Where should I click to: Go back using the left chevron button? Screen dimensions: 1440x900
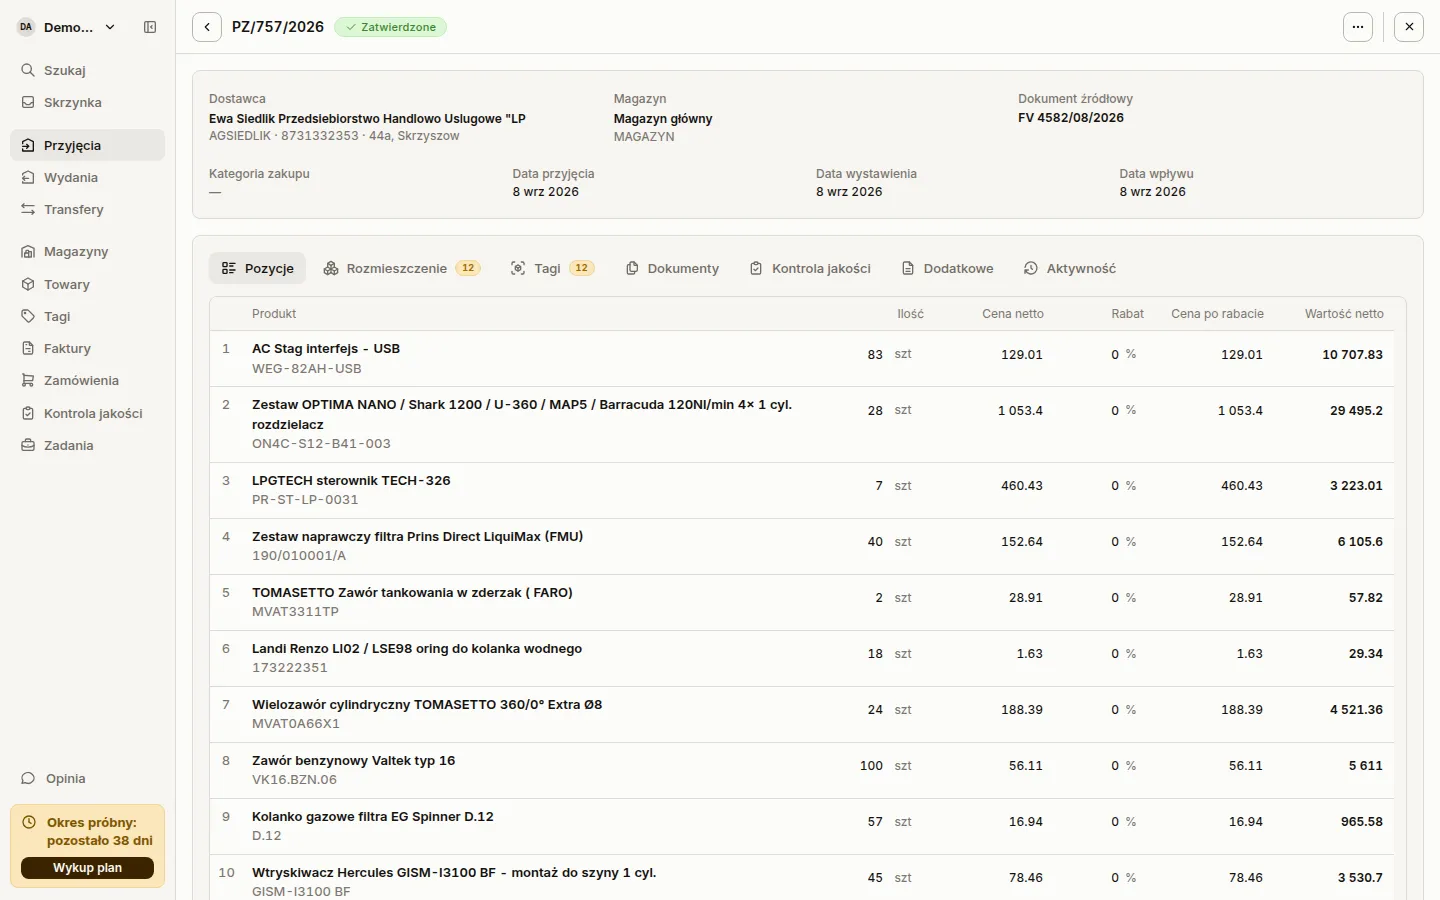(207, 27)
